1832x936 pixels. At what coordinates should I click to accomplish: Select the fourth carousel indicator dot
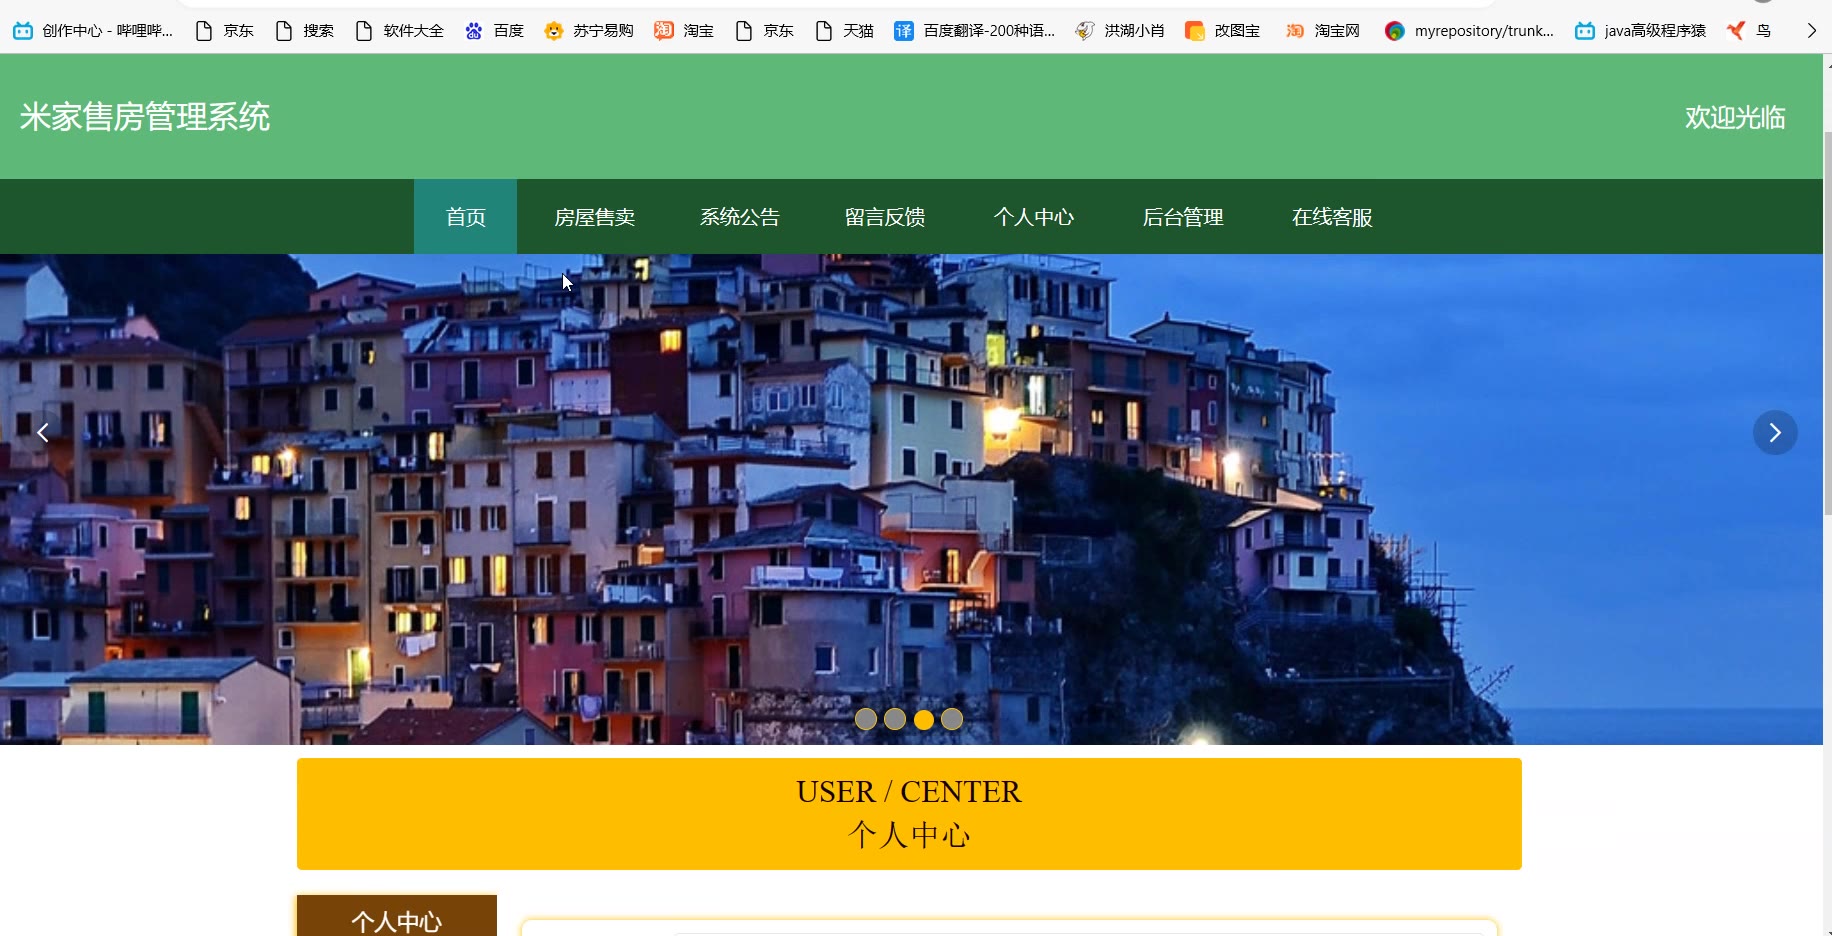952,719
